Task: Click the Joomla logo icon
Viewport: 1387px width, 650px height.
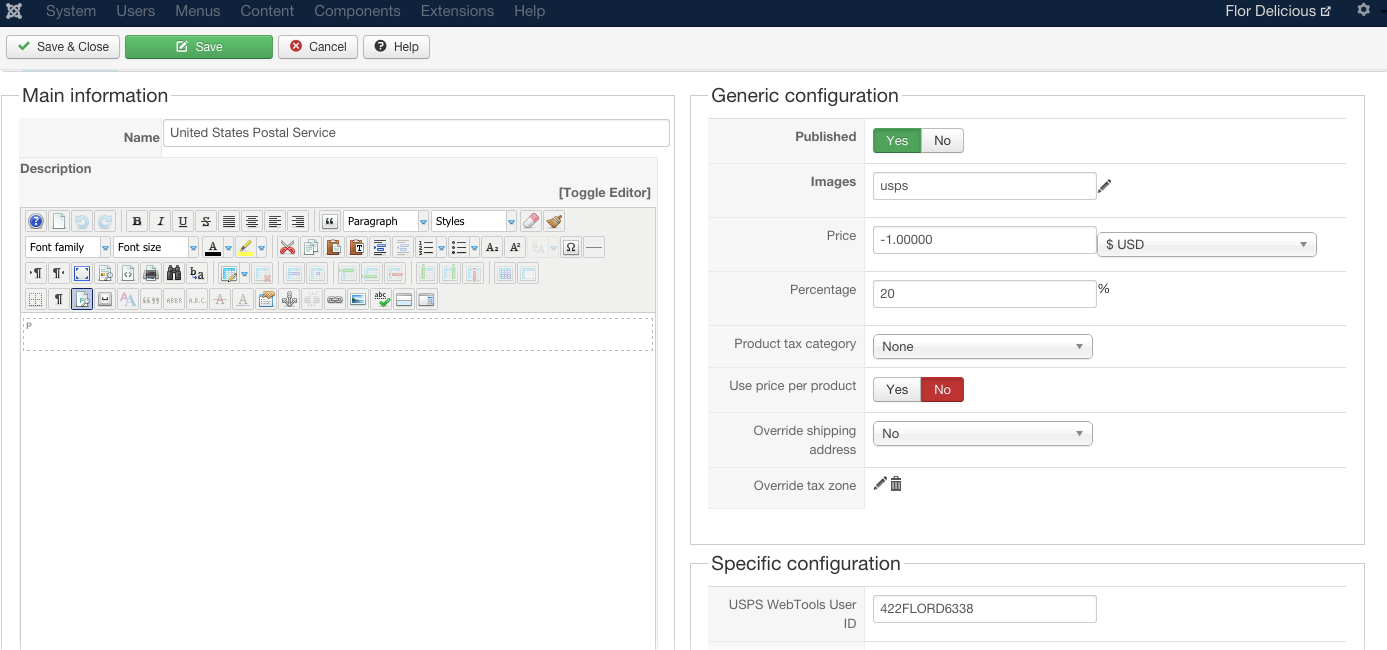Action: 14,11
